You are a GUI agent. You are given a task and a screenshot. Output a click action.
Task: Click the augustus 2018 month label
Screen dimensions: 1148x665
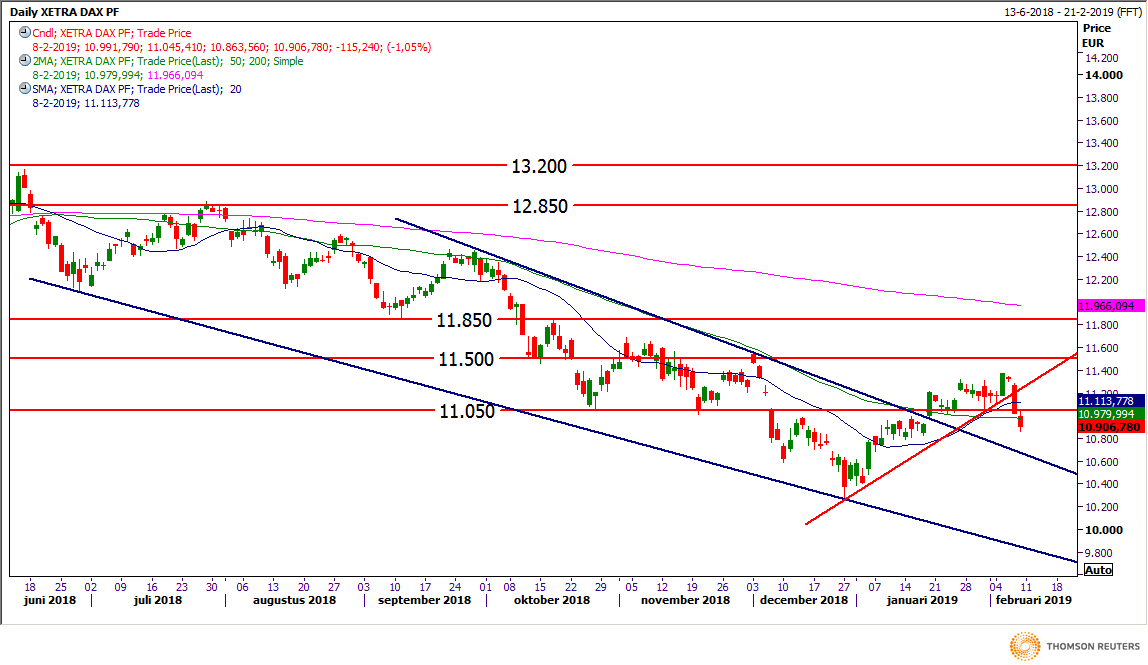click(x=294, y=600)
